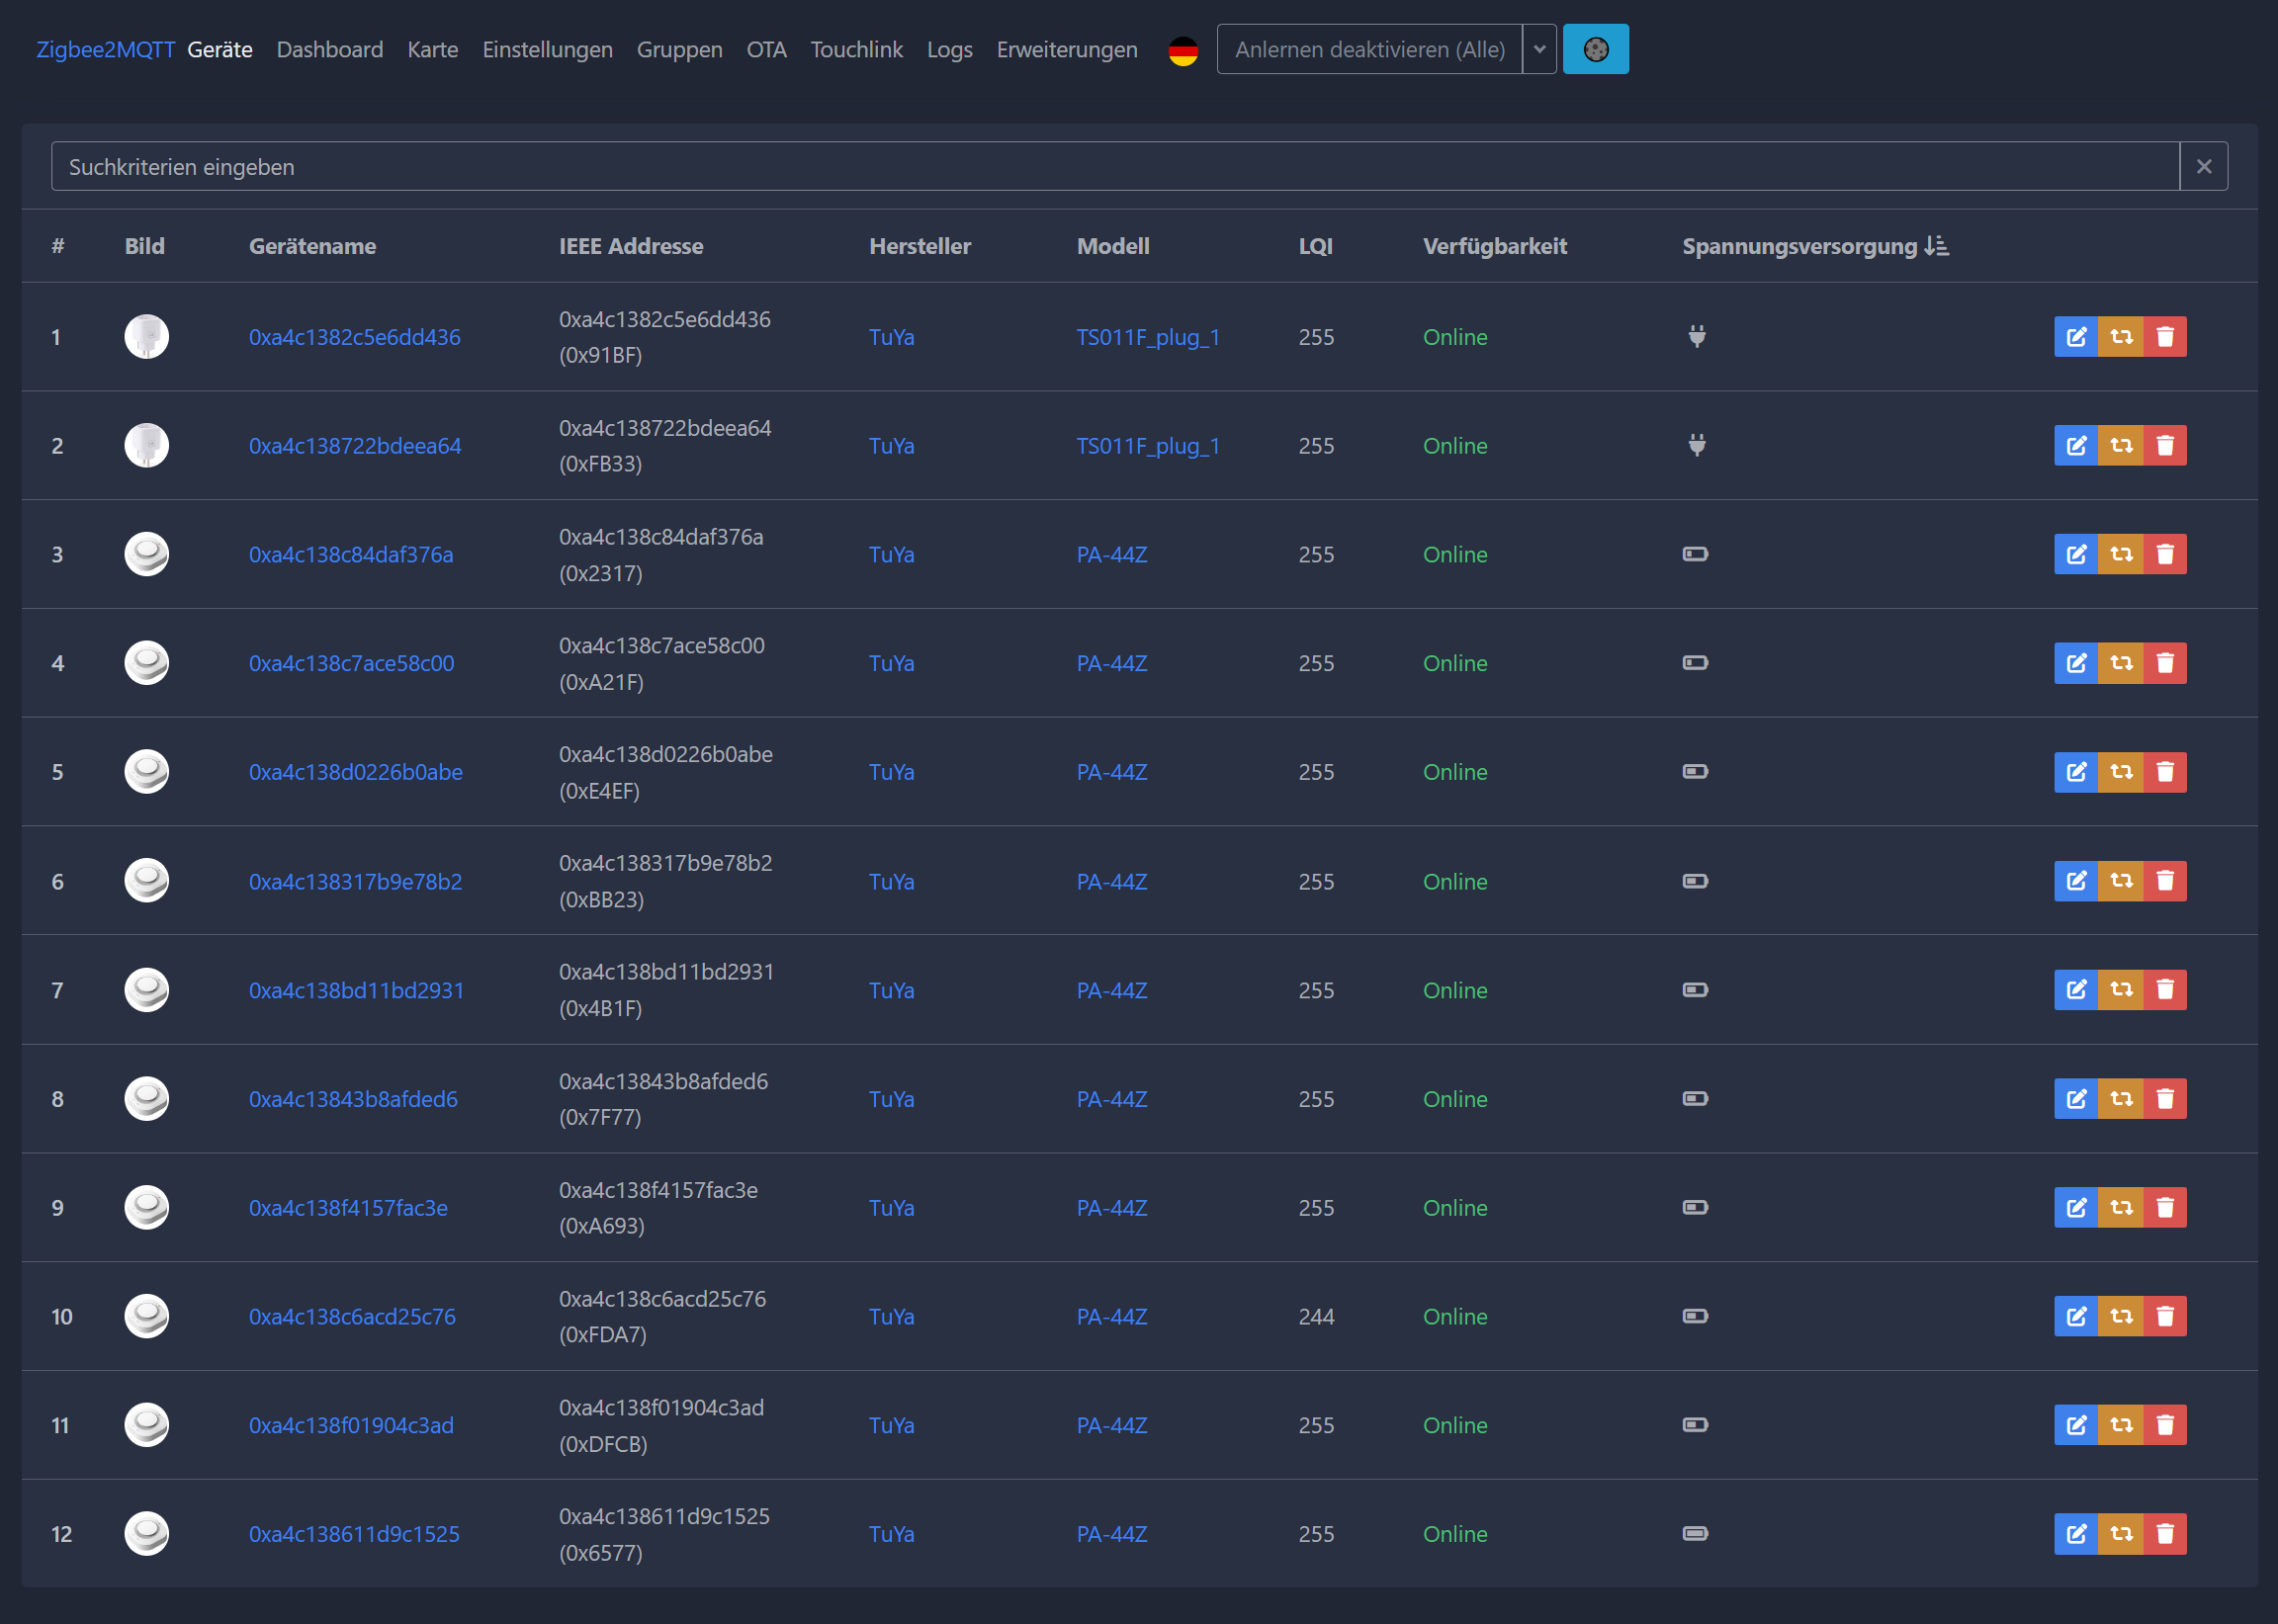
Task: Sort by Spannungsversorgung column
Action: coord(1815,246)
